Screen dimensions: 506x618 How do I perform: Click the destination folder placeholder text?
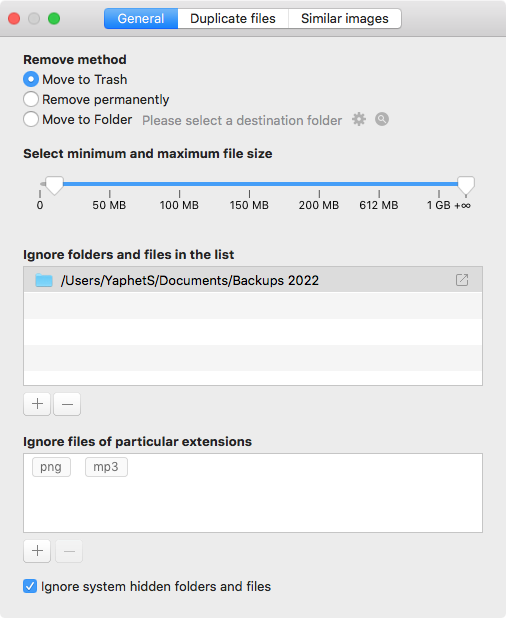pos(242,120)
